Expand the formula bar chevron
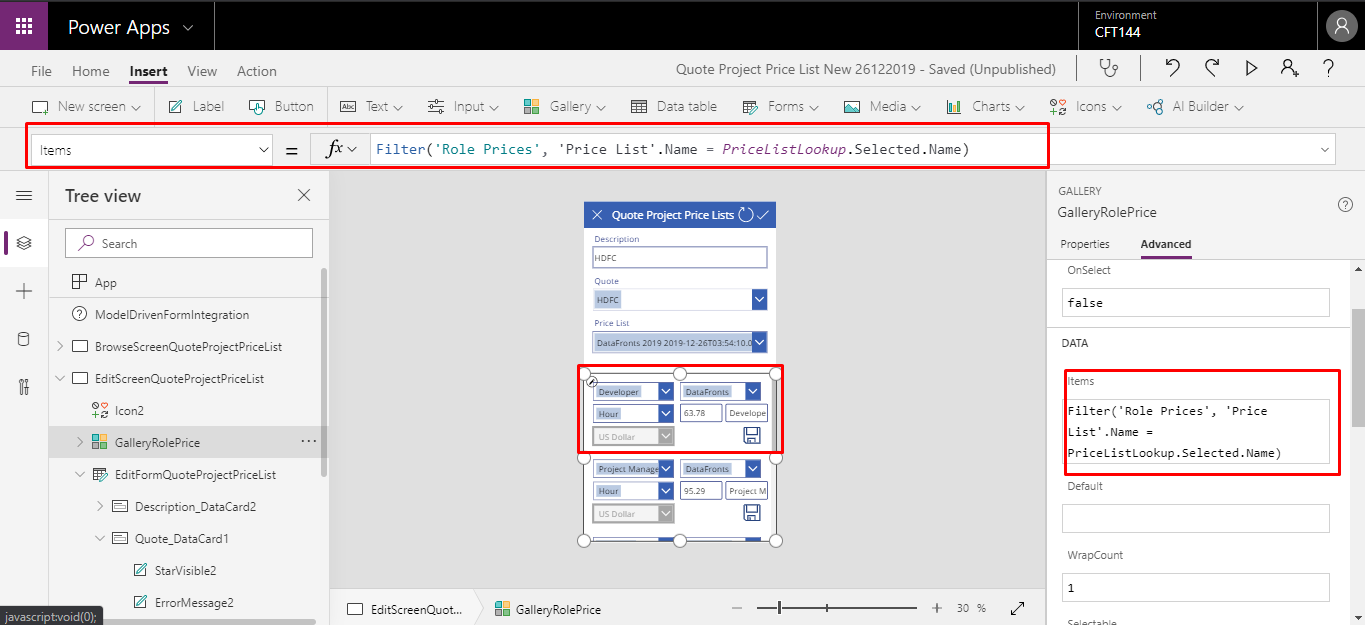Viewport: 1365px width, 625px height. [x=1326, y=150]
